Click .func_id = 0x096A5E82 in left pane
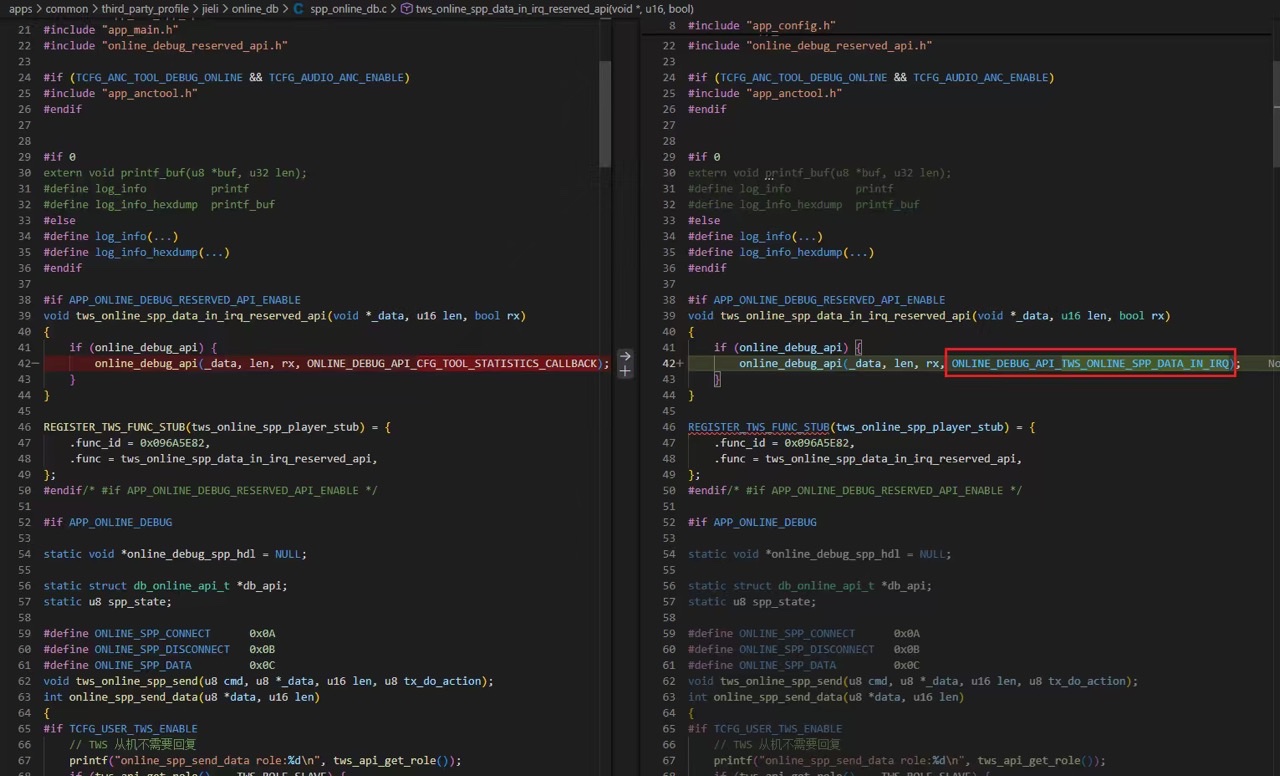The width and height of the screenshot is (1280, 776). click(x=140, y=443)
